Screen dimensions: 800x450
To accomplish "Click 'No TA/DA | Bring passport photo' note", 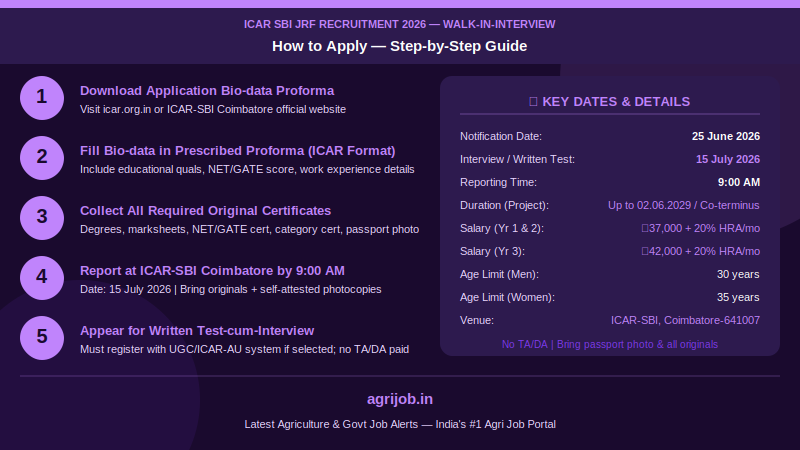I will [610, 344].
